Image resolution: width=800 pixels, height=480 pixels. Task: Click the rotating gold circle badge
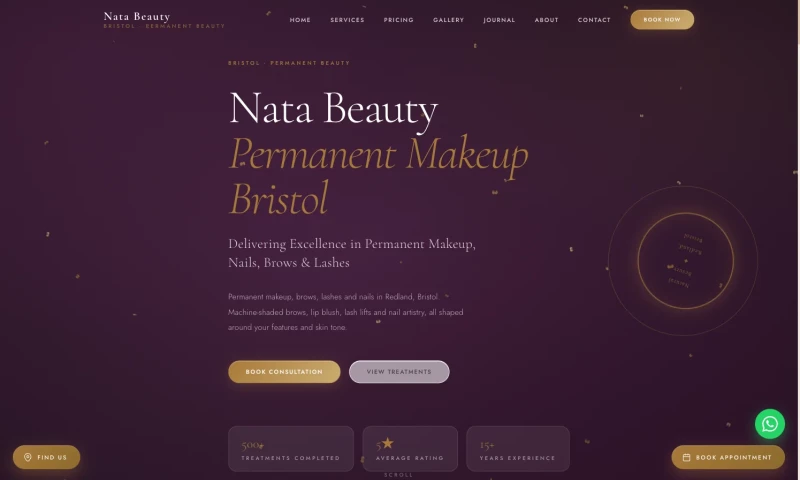click(685, 261)
